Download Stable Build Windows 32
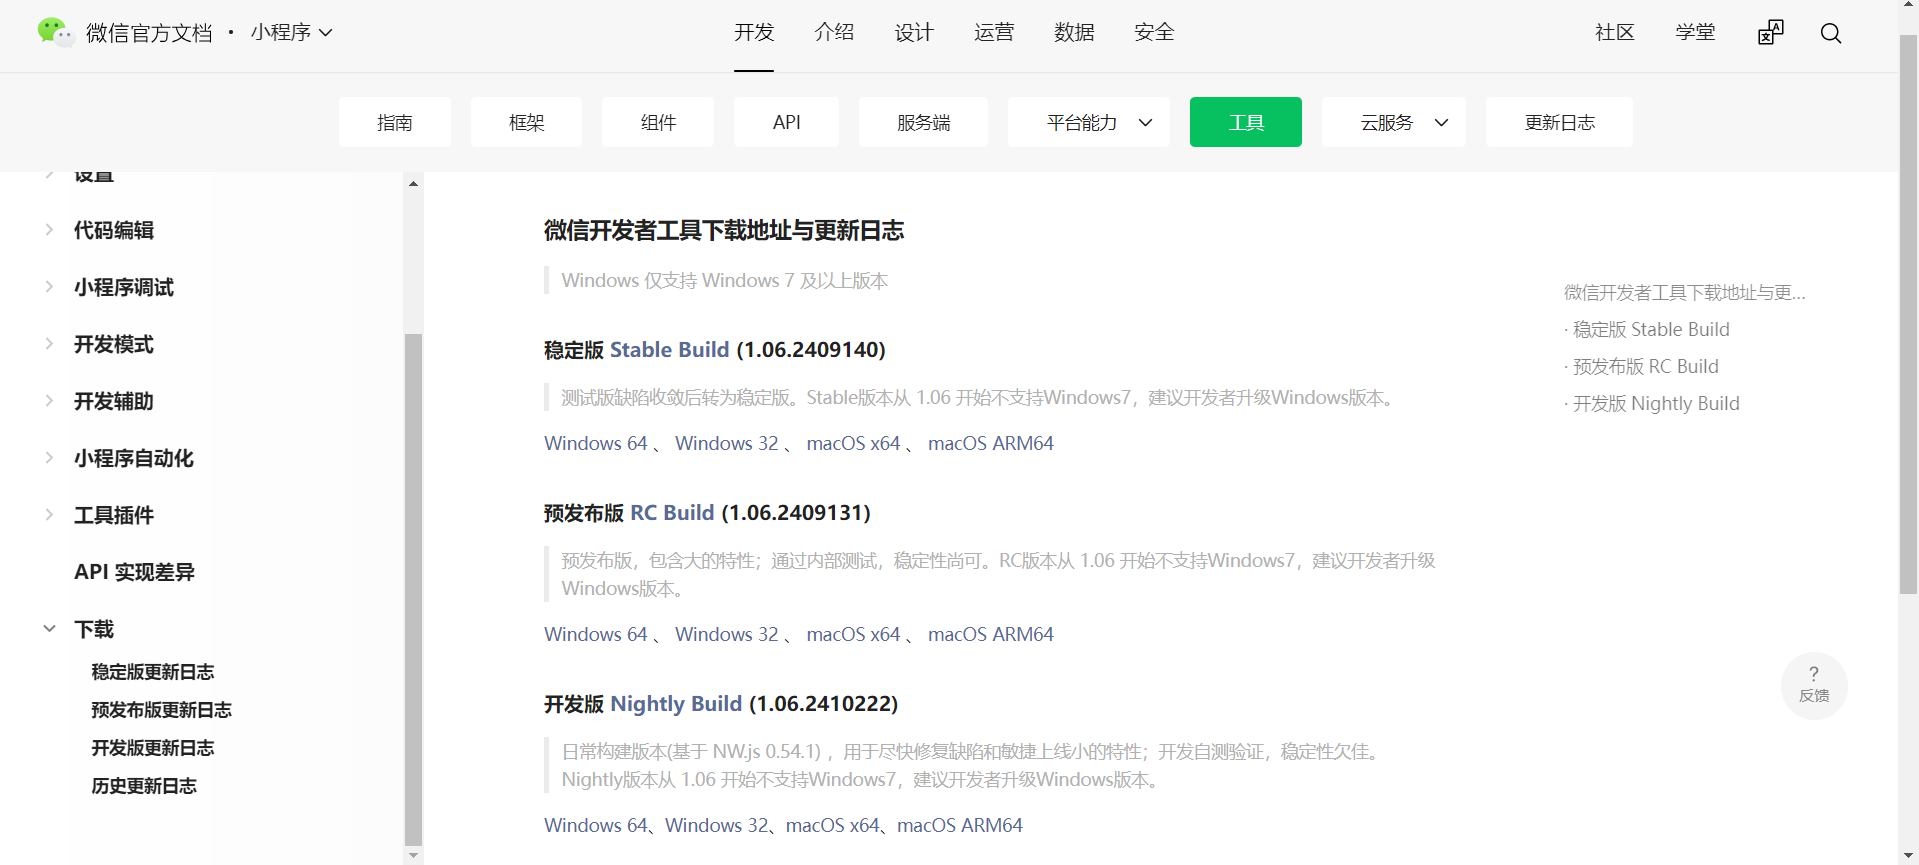This screenshot has width=1919, height=865. 727,443
